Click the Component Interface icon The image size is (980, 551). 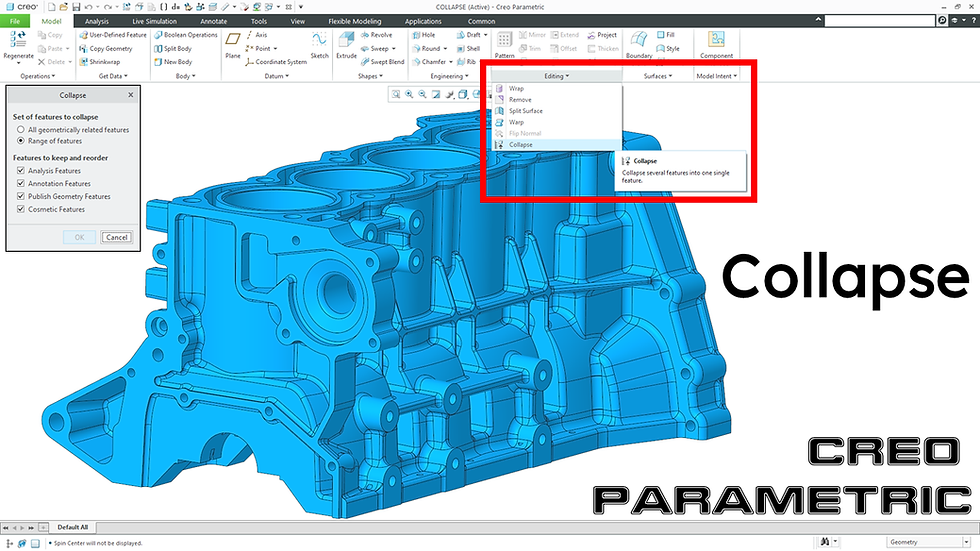tap(716, 40)
